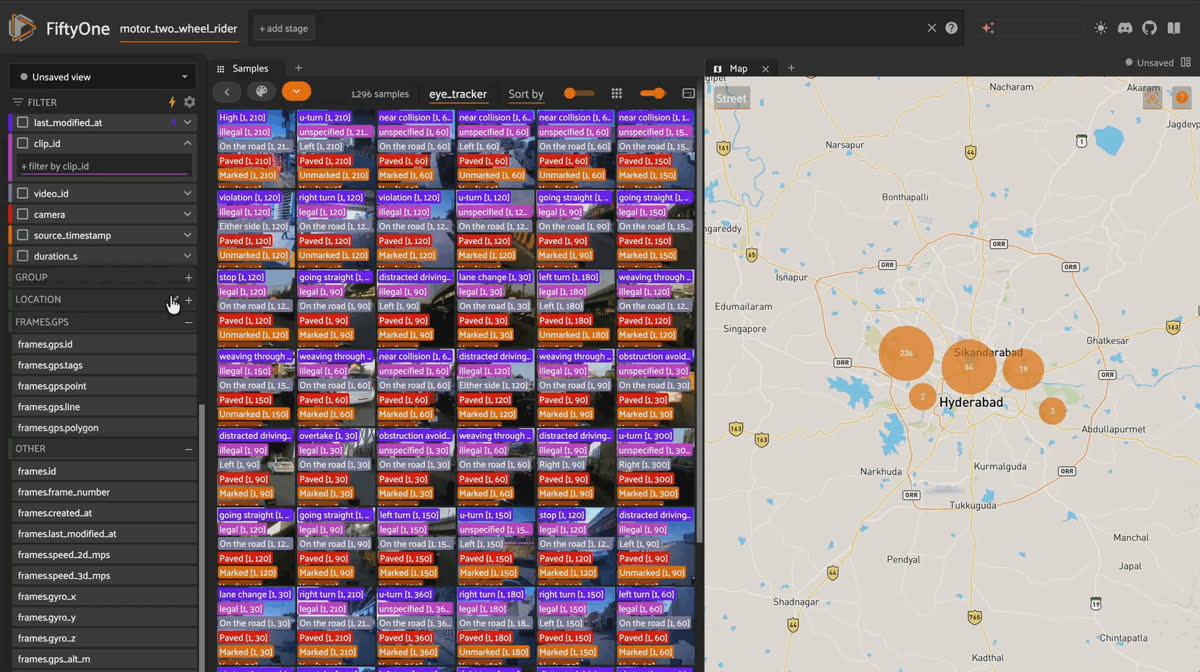Select the frames.gps.polygon field
1200x672 pixels.
point(104,428)
